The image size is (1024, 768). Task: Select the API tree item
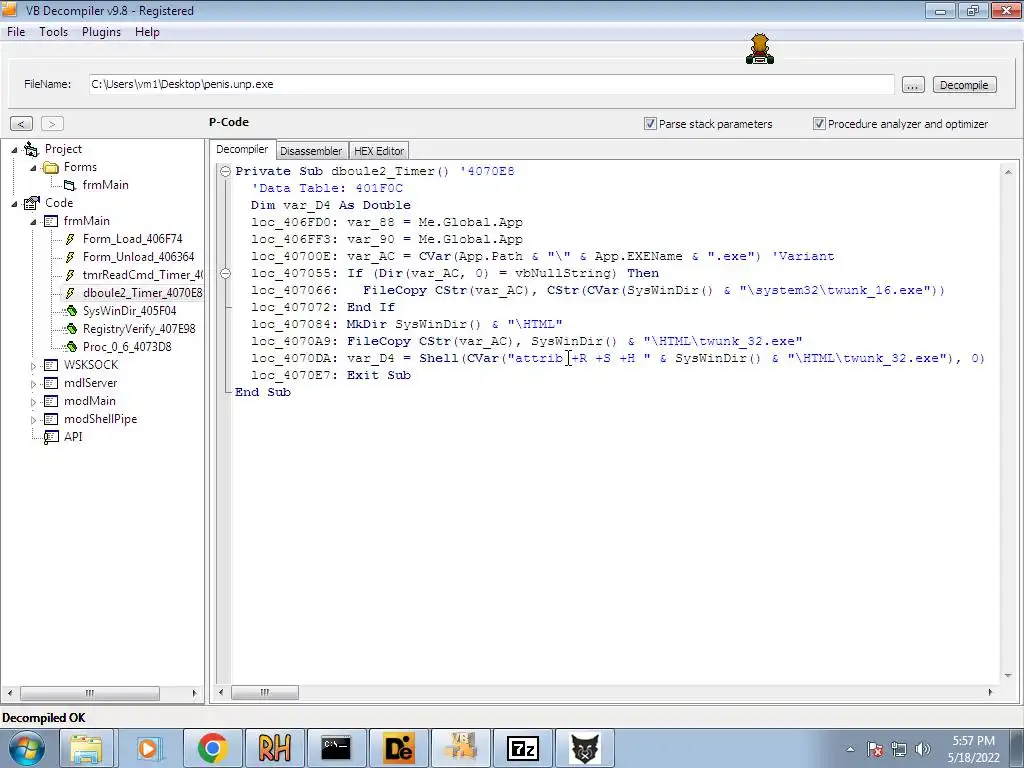point(73,437)
